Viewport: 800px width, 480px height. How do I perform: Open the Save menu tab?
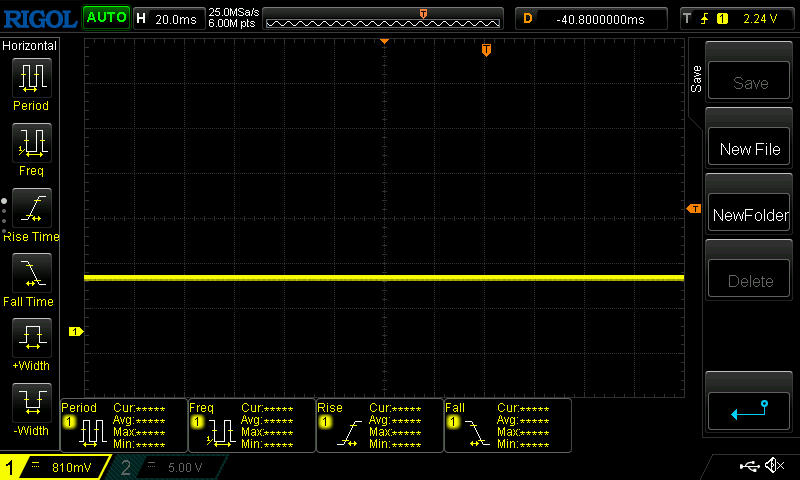pos(696,80)
